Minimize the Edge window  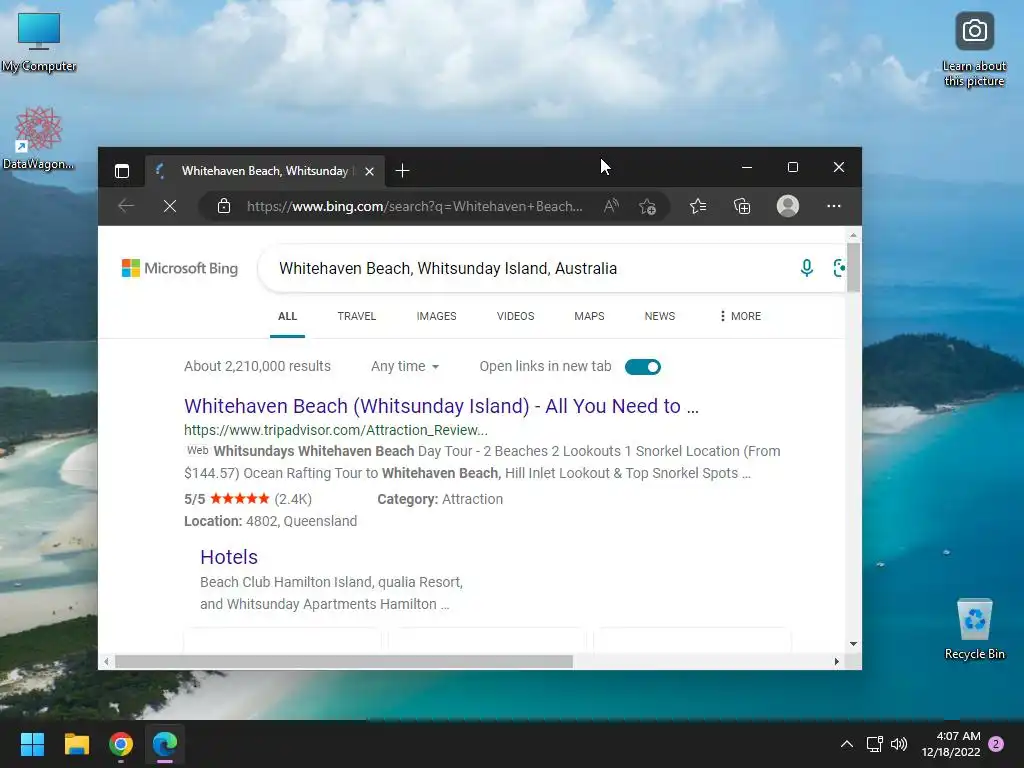[746, 167]
